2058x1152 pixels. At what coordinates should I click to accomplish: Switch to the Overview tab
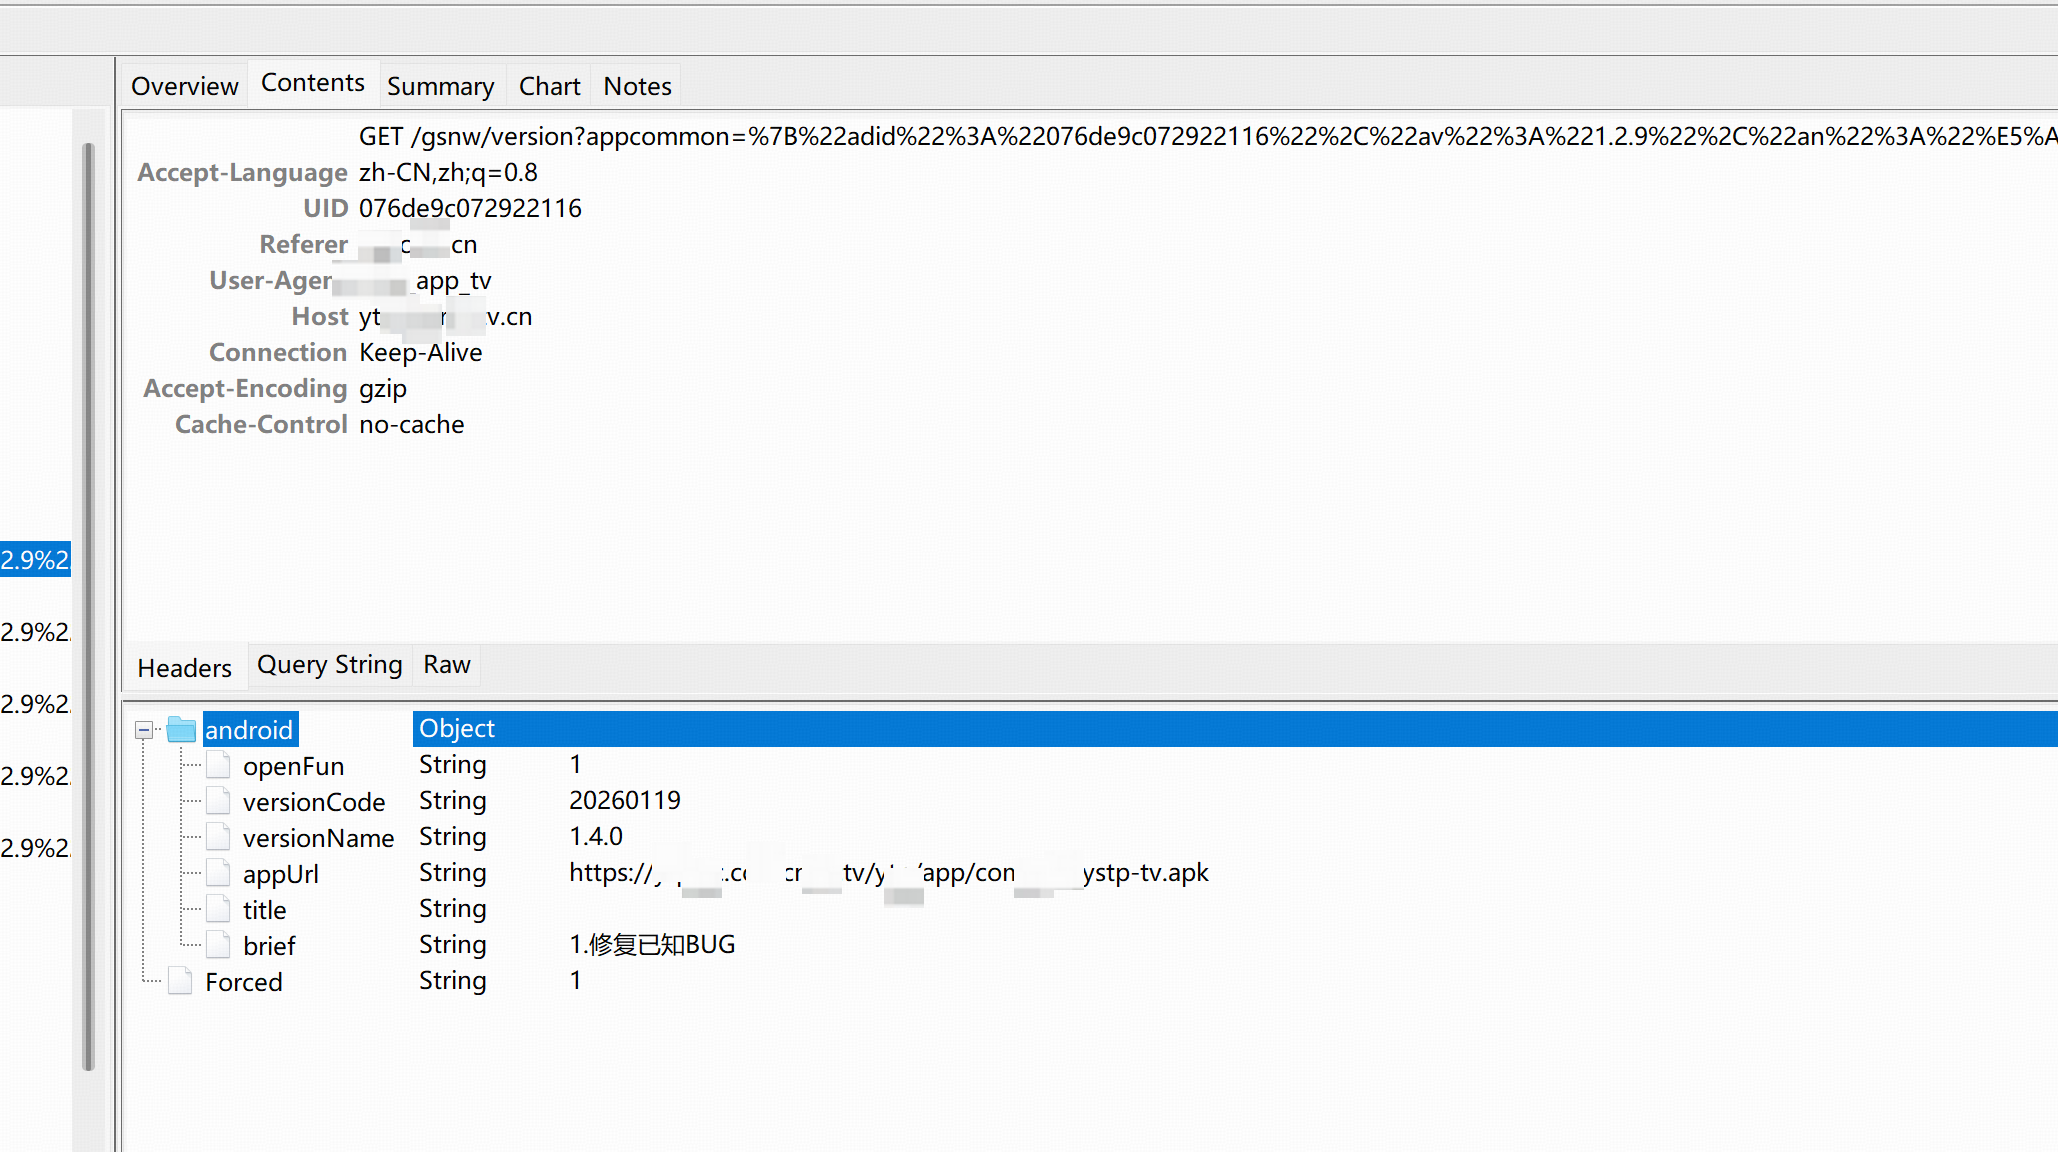184,86
